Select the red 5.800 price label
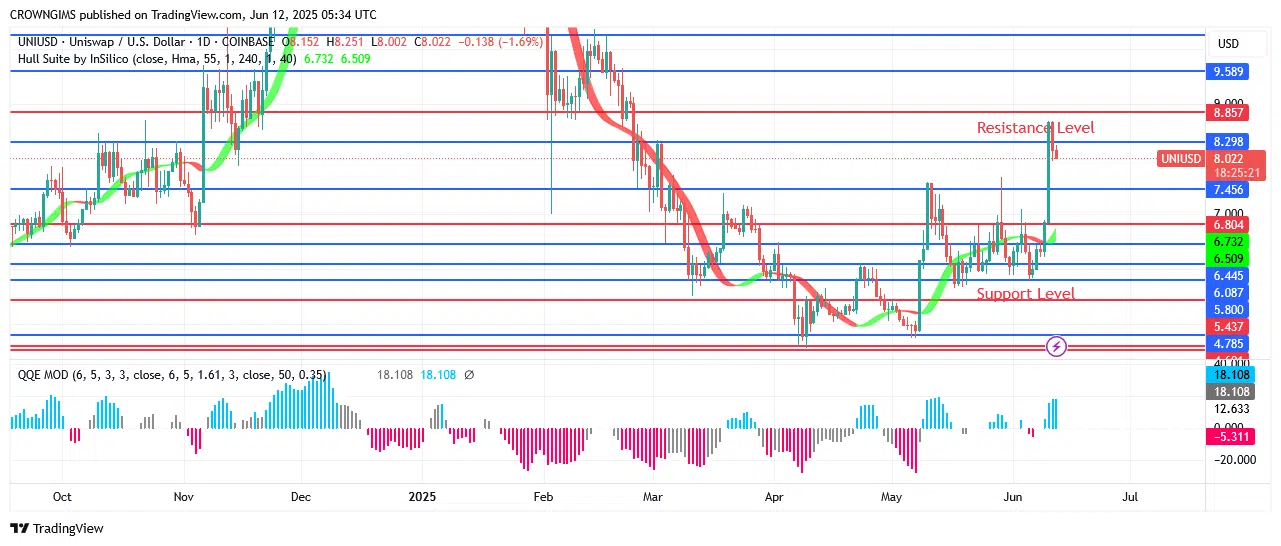The height and width of the screenshot is (546, 1281). click(x=1228, y=310)
